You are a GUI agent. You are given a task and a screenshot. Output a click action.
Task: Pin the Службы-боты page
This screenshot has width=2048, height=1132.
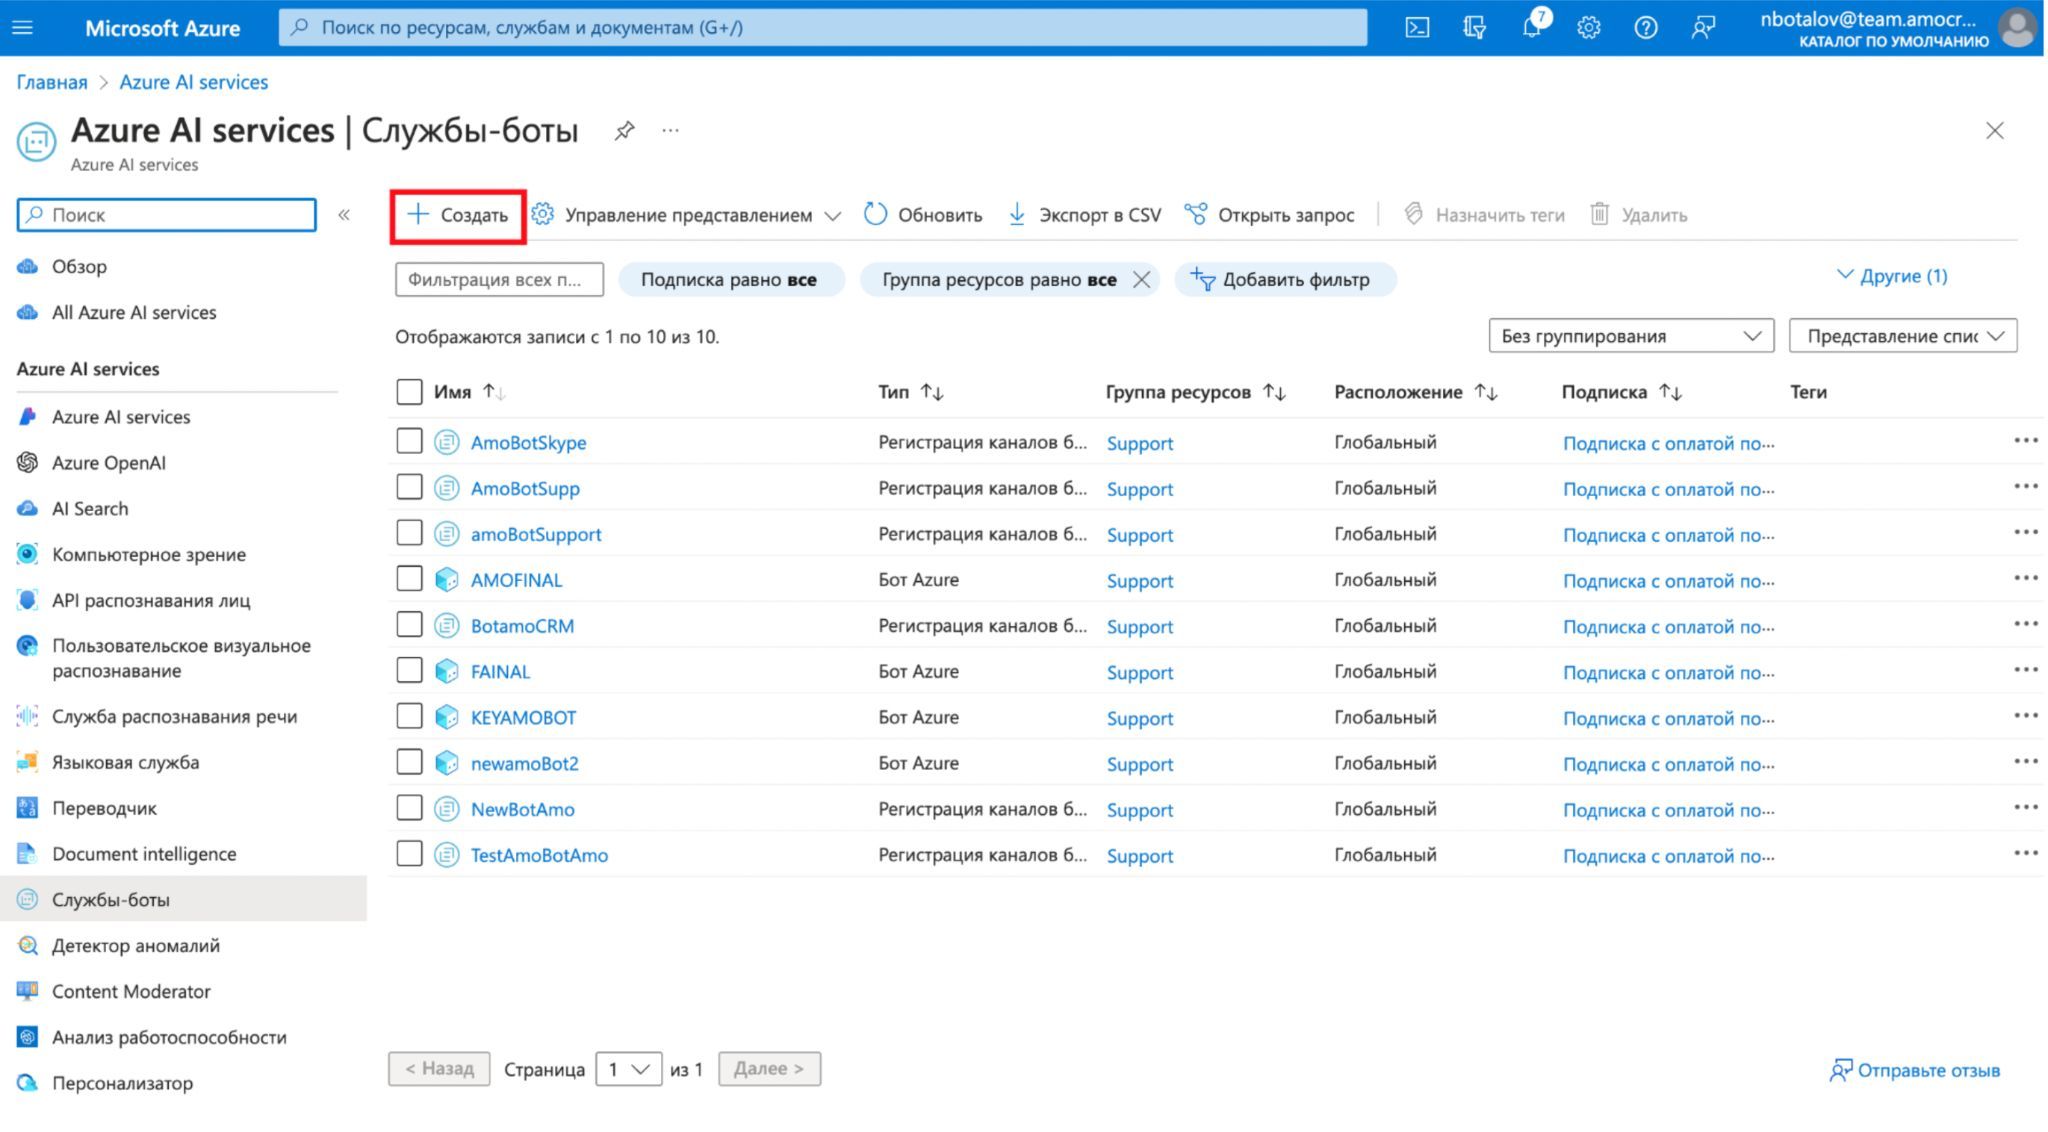point(624,130)
